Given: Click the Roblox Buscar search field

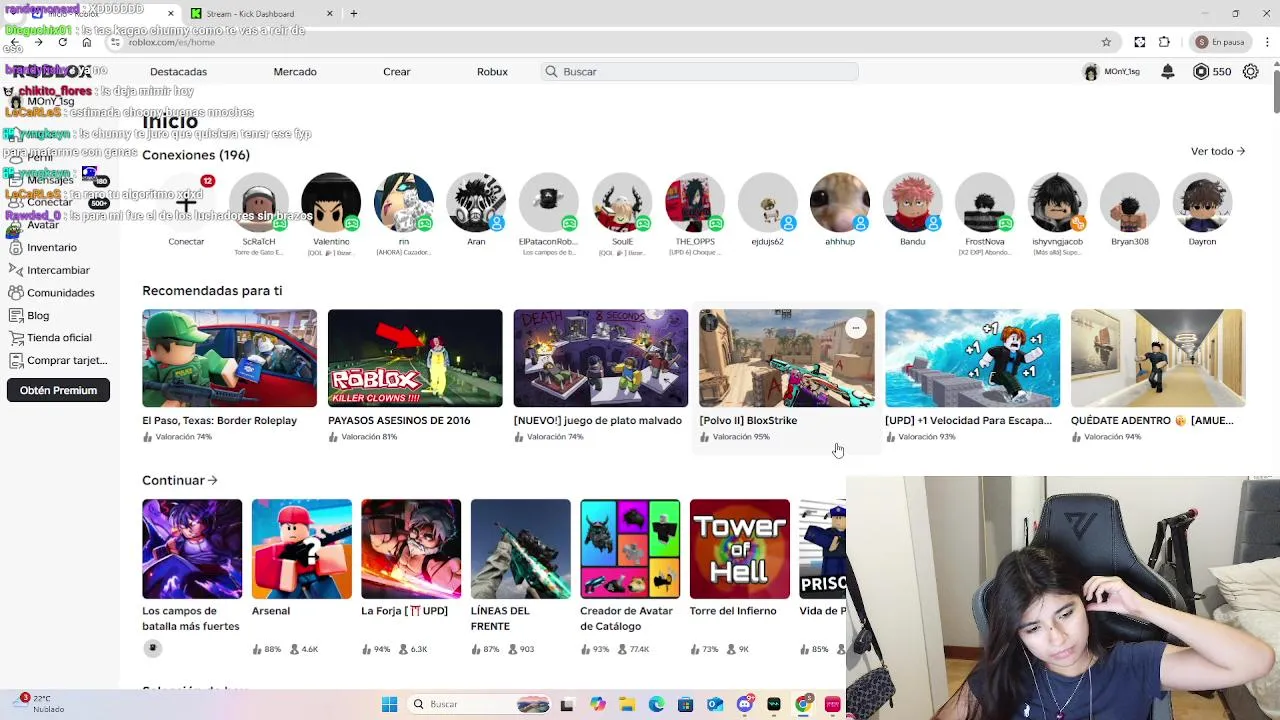Looking at the screenshot, I should [x=699, y=72].
